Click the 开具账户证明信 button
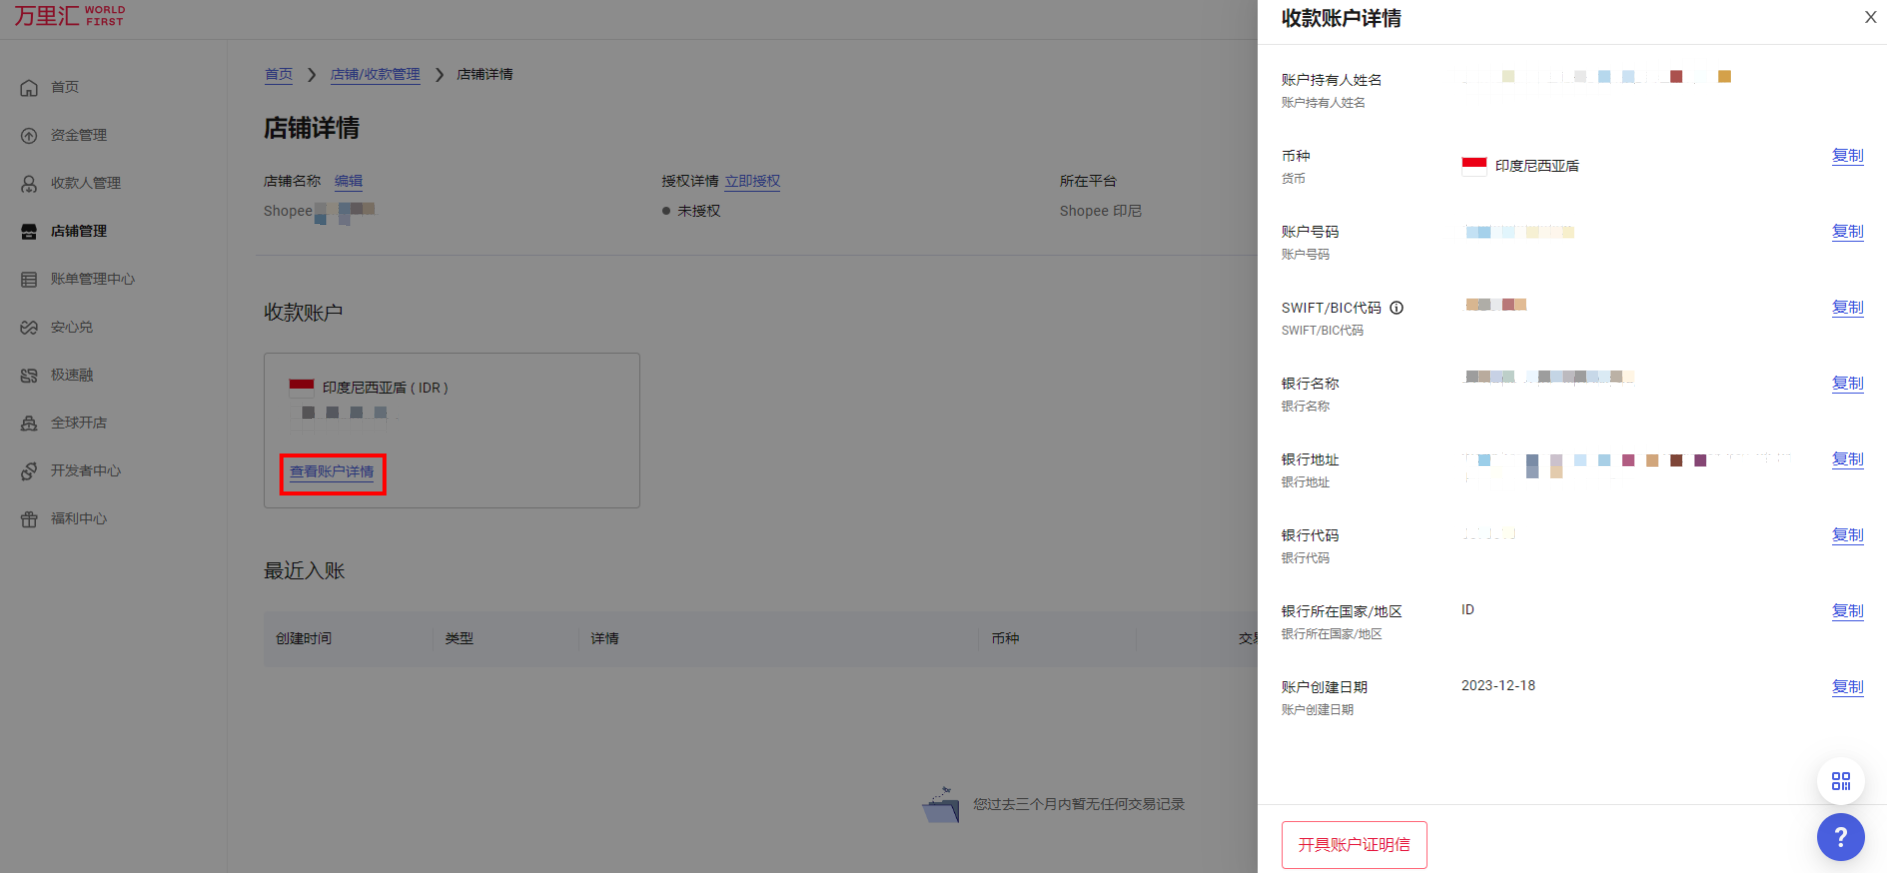 coord(1354,845)
